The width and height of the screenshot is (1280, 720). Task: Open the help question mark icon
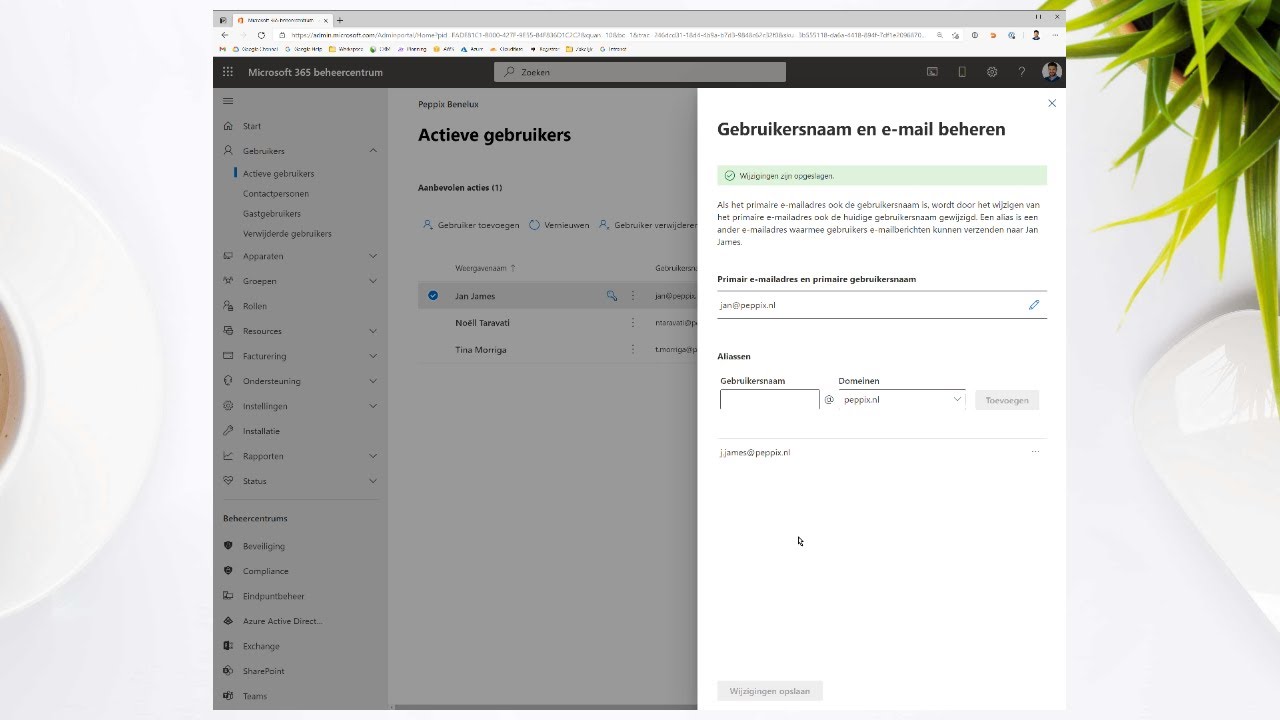[1021, 72]
